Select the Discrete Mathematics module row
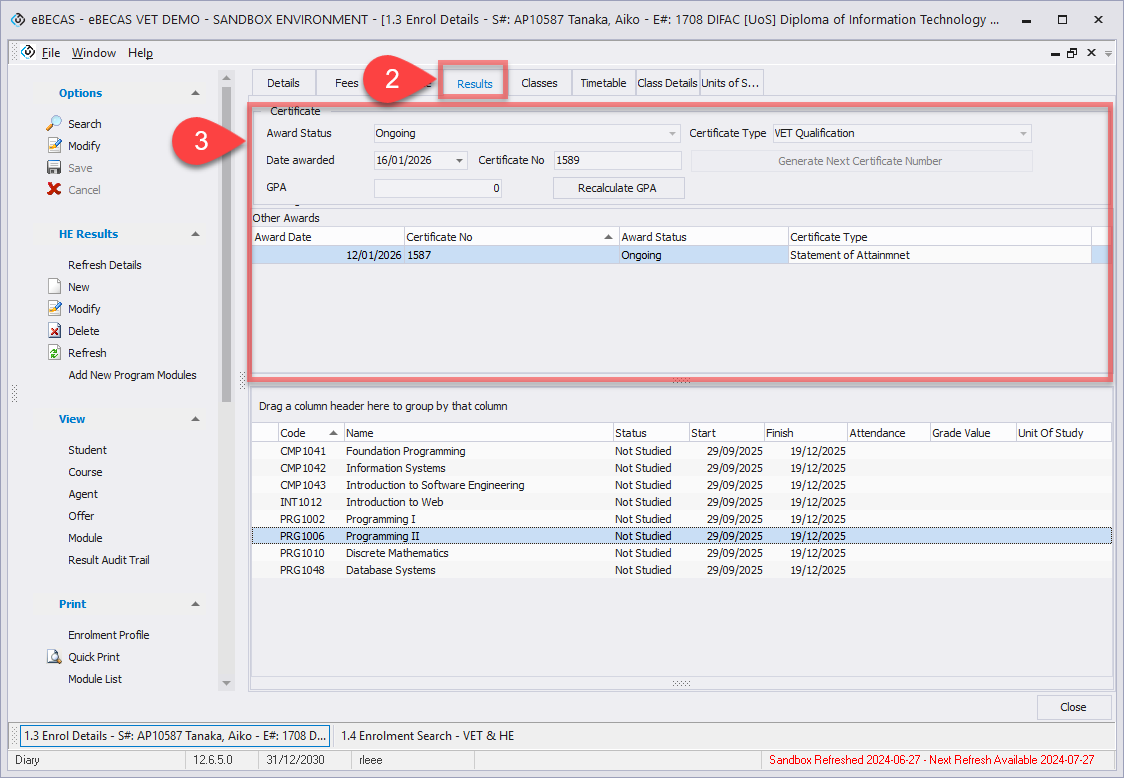The width and height of the screenshot is (1124, 778). pyautogui.click(x=397, y=553)
